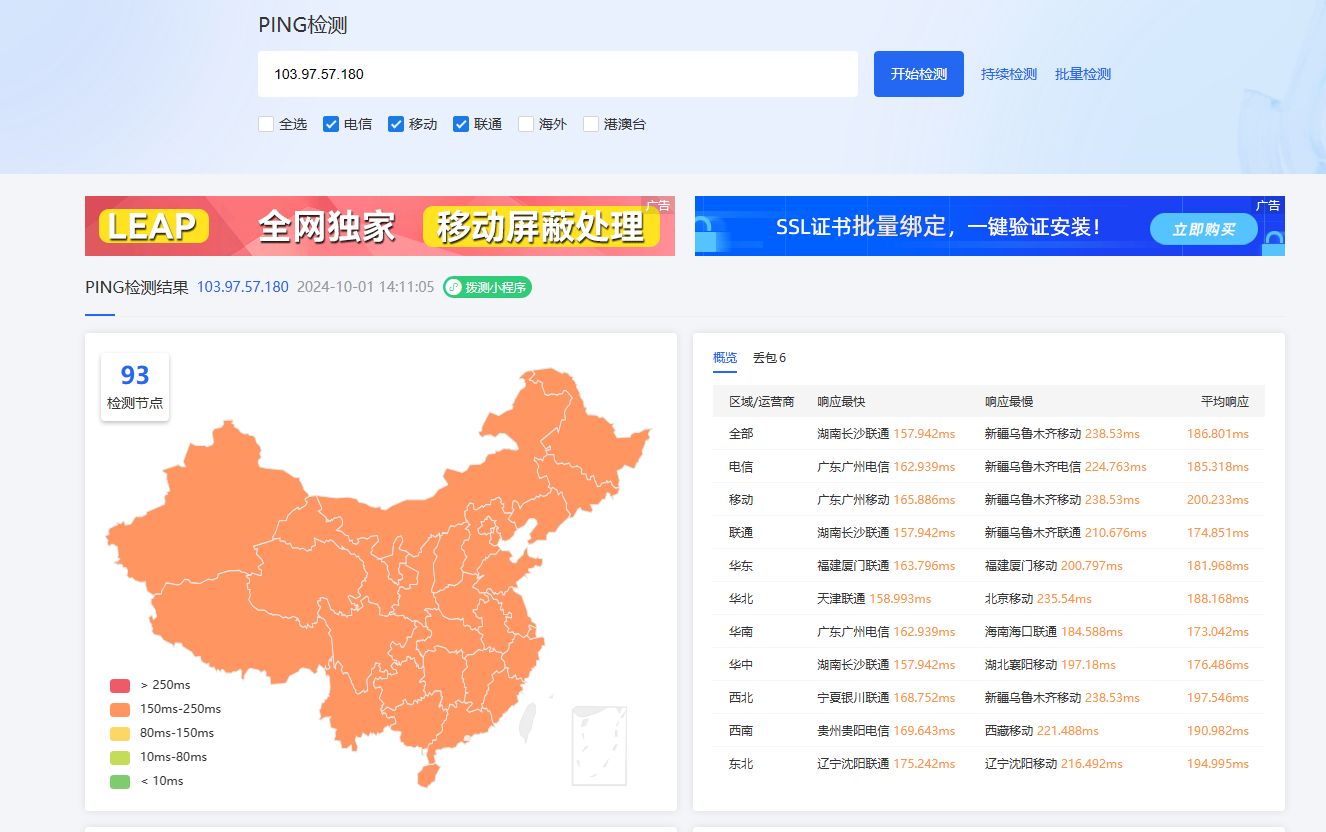The image size is (1326, 832).
Task: Toggle the yellow 80ms-150ms legend swatch
Action: pyautogui.click(x=120, y=733)
